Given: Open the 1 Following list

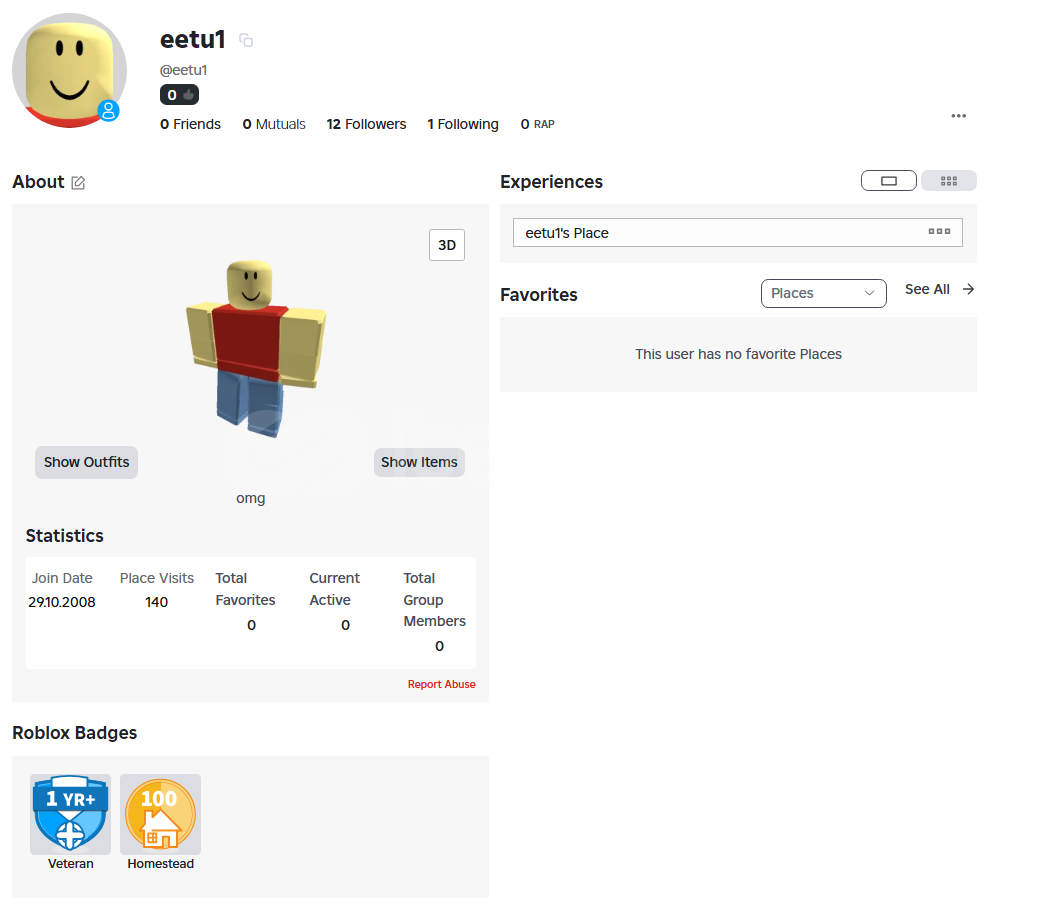Looking at the screenshot, I should tap(463, 124).
